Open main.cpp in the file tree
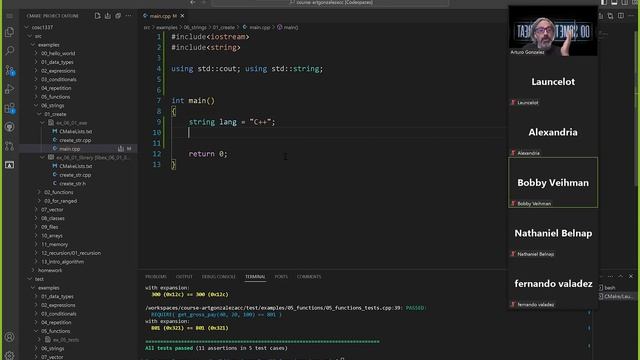The width and height of the screenshot is (640, 360). click(70, 149)
